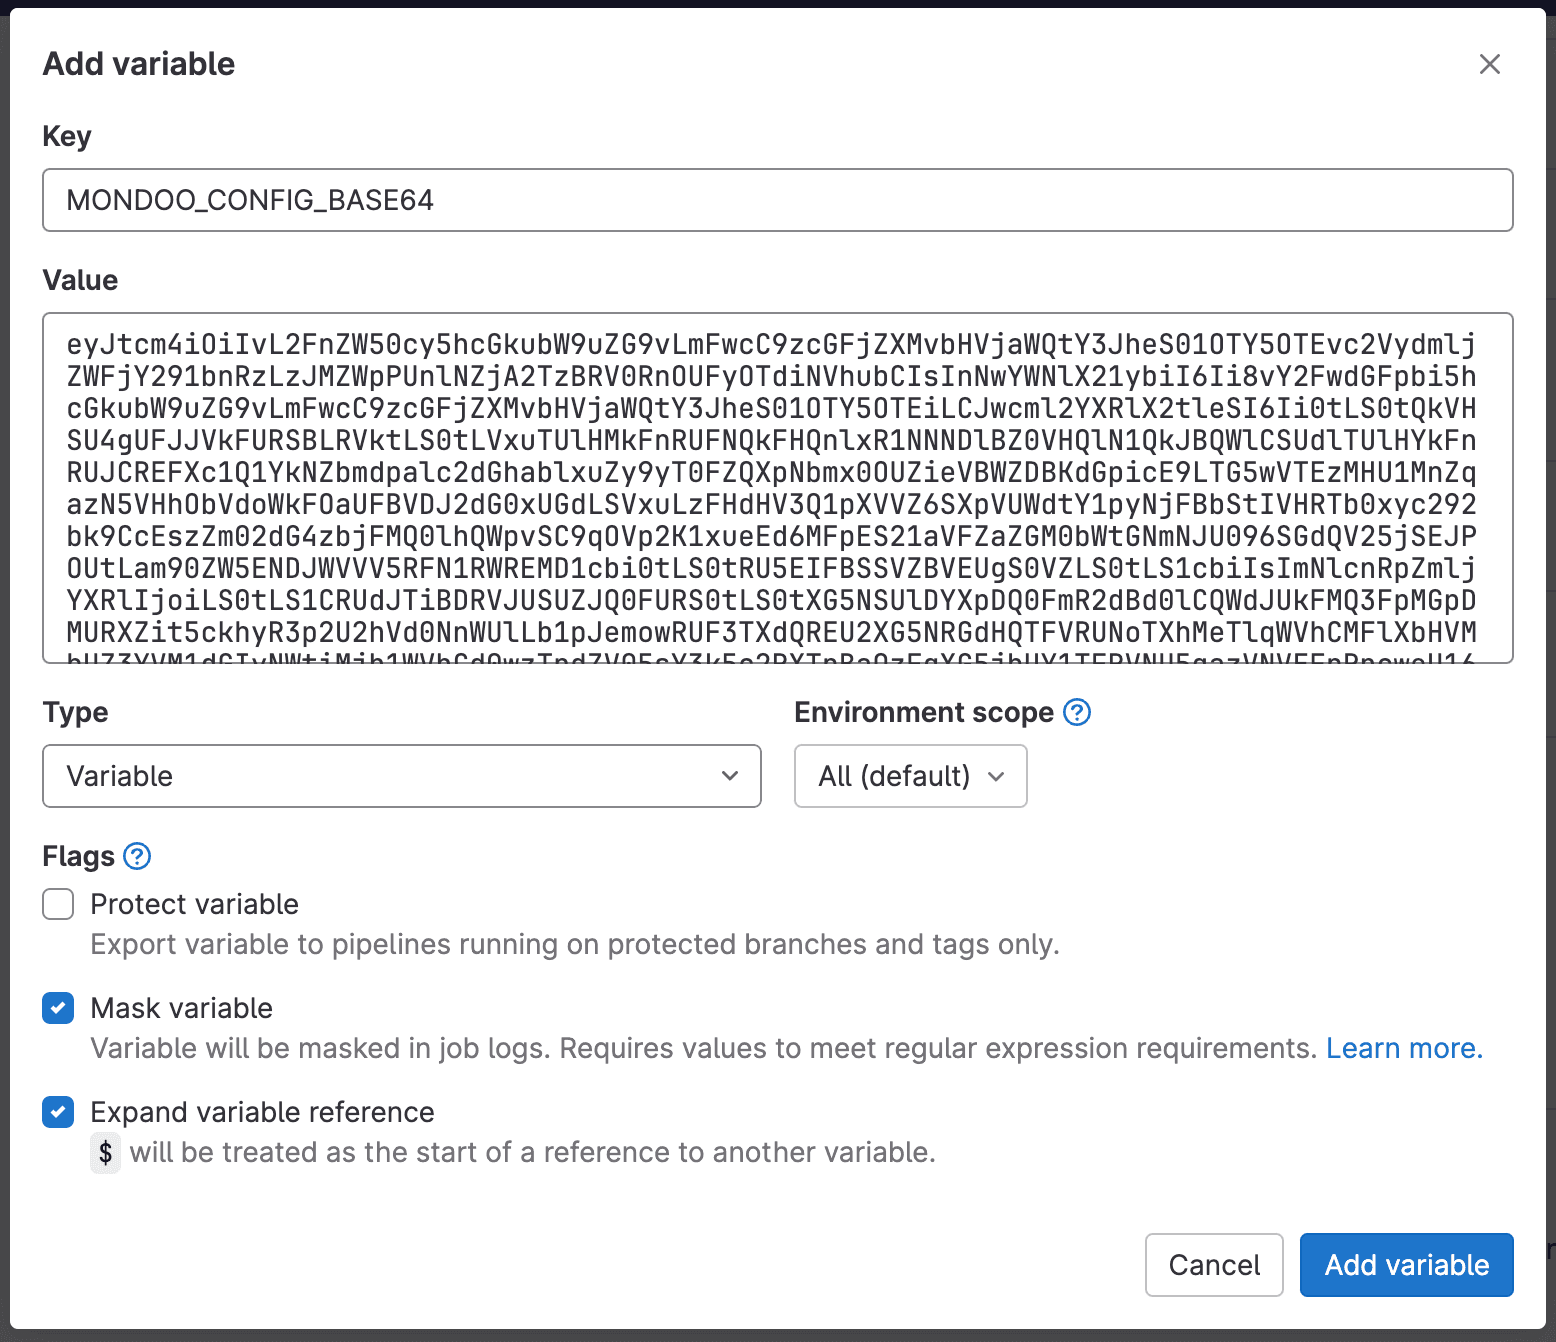
Task: Open the Type dropdown showing Variable
Action: tap(400, 776)
